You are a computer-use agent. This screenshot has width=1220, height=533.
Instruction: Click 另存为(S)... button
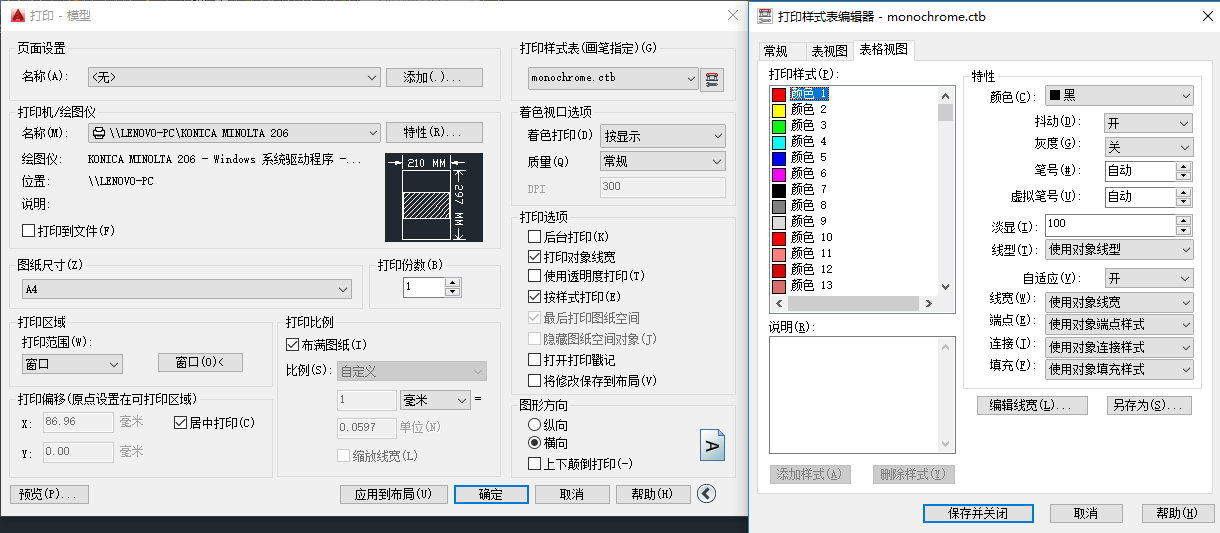1149,405
